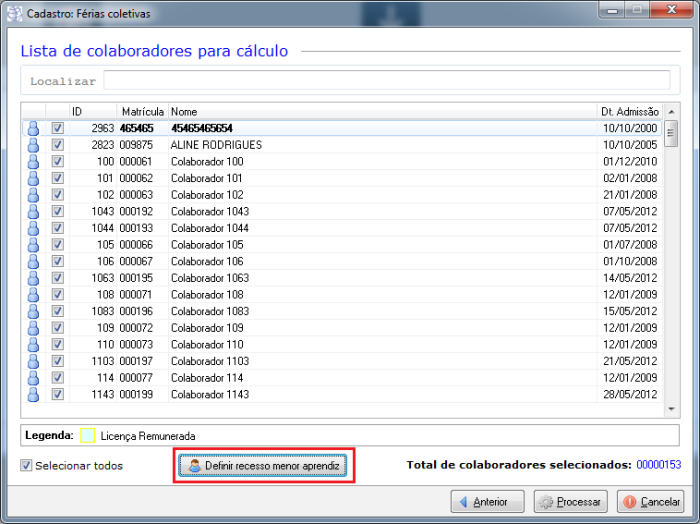700x524 pixels.
Task: Click the yellow Licença Remunerada legend swatch
Action: click(x=87, y=436)
